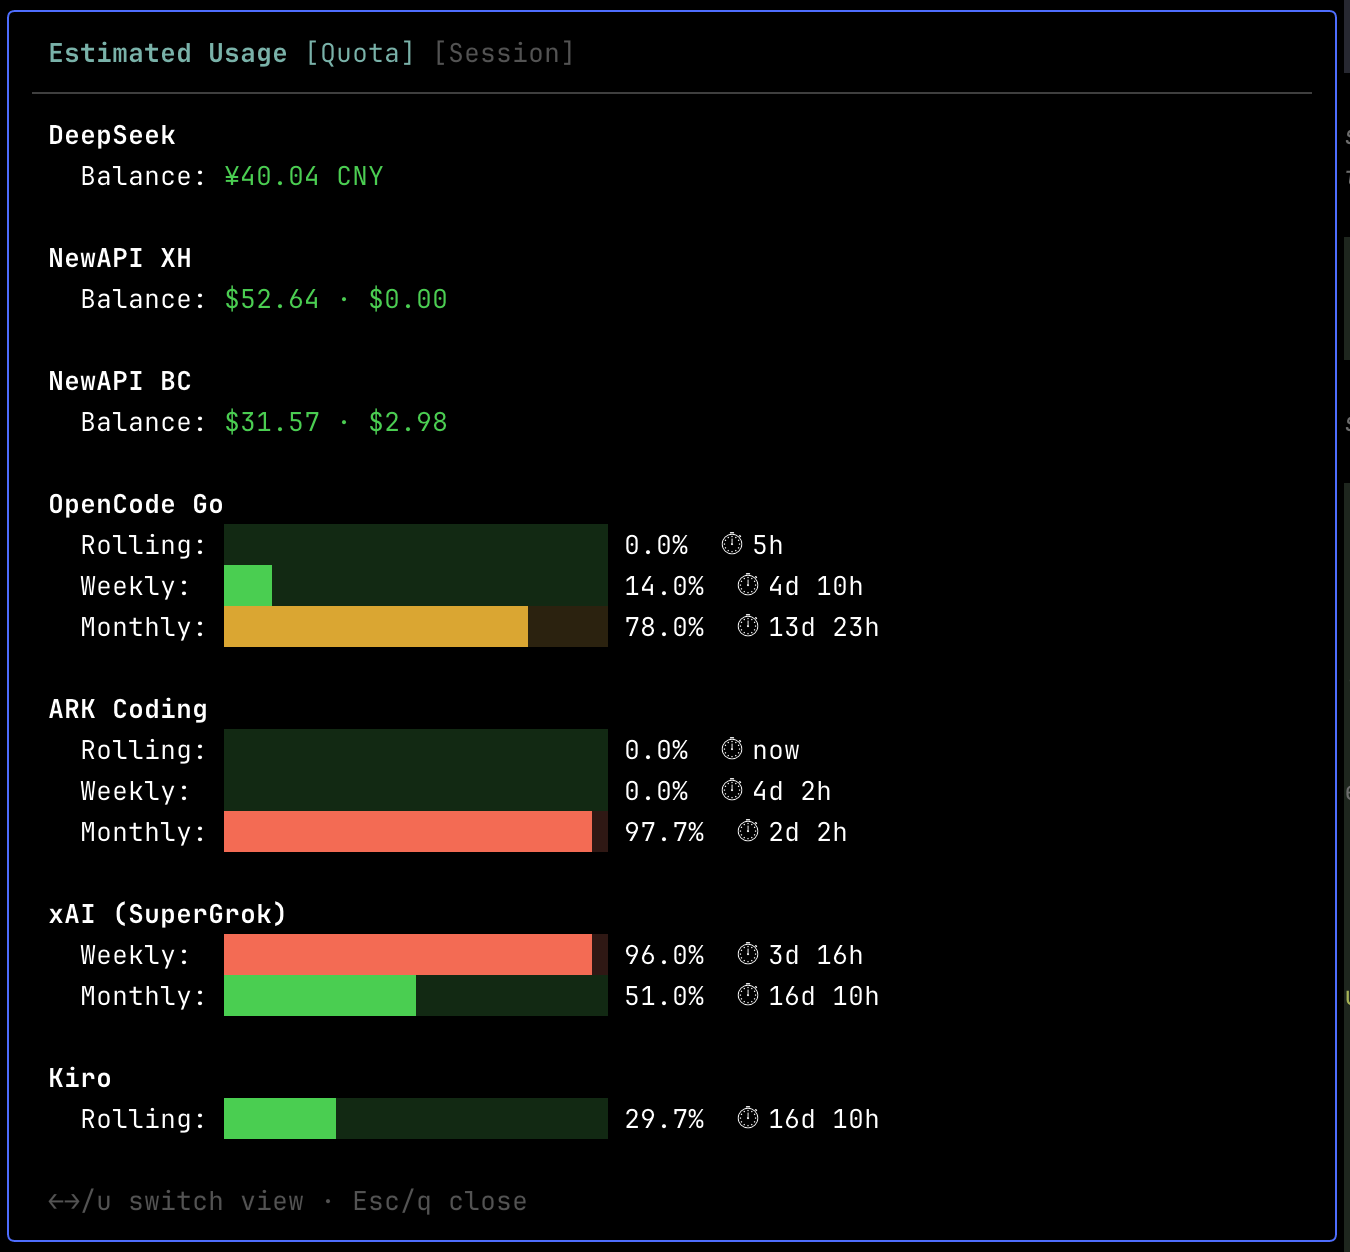Viewport: 1350px width, 1252px height.
Task: Click OpenCode Go Weekly progress bar
Action: click(x=416, y=586)
